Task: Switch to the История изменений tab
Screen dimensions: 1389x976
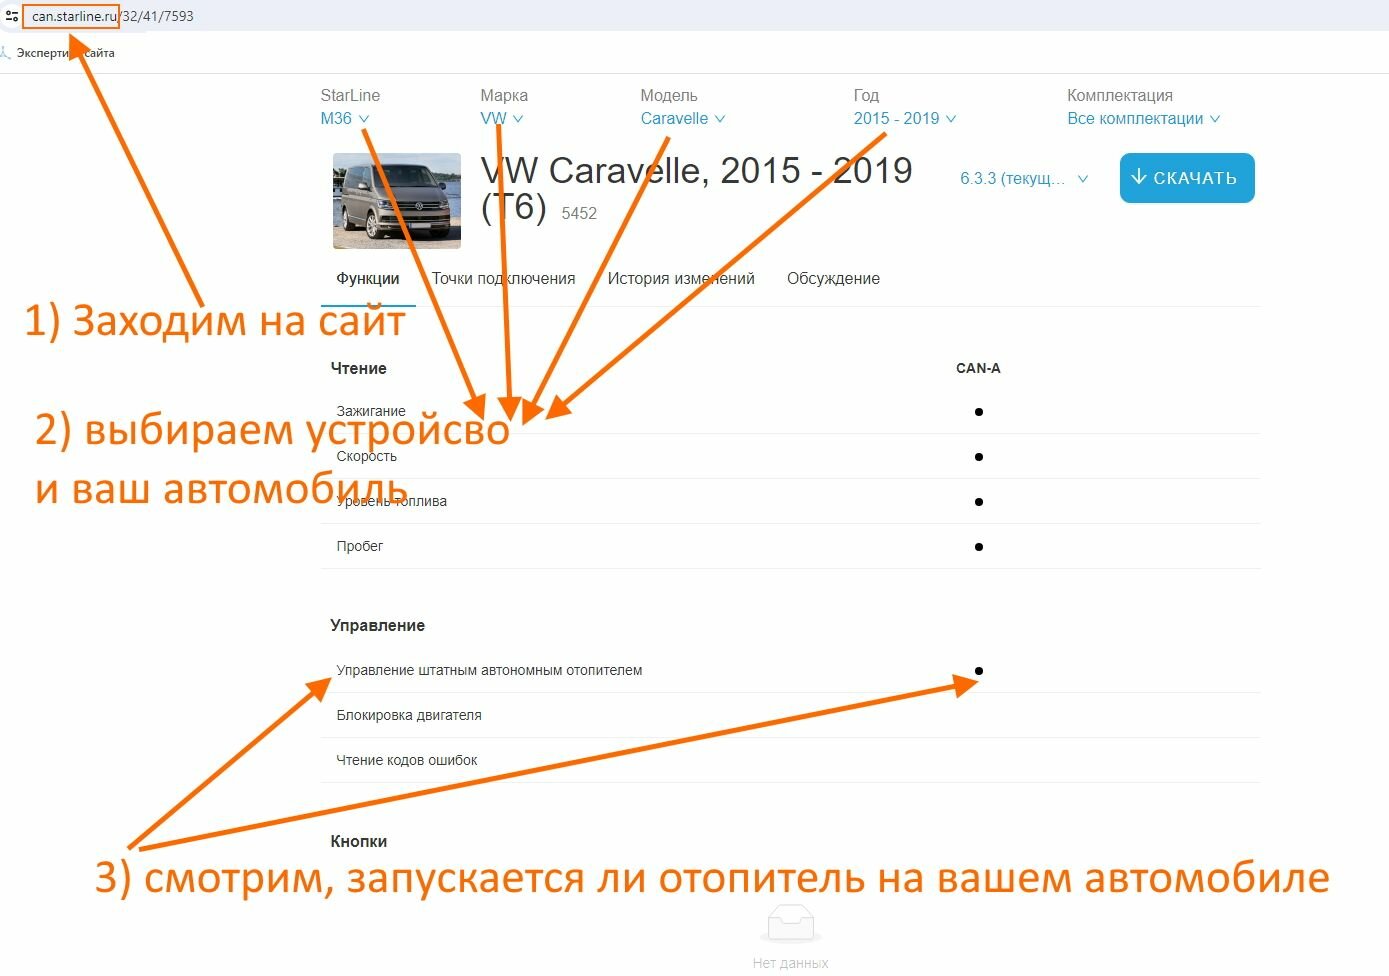Action: click(x=681, y=279)
